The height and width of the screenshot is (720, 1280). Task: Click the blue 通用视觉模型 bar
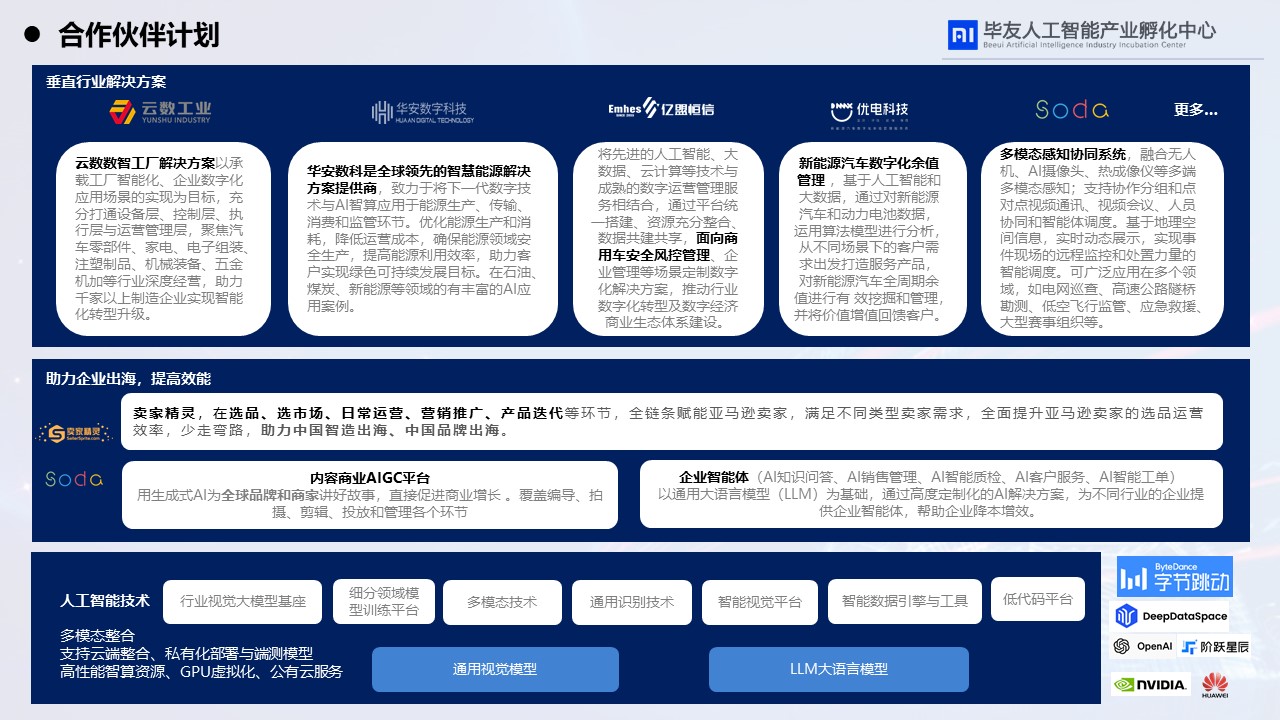click(495, 669)
